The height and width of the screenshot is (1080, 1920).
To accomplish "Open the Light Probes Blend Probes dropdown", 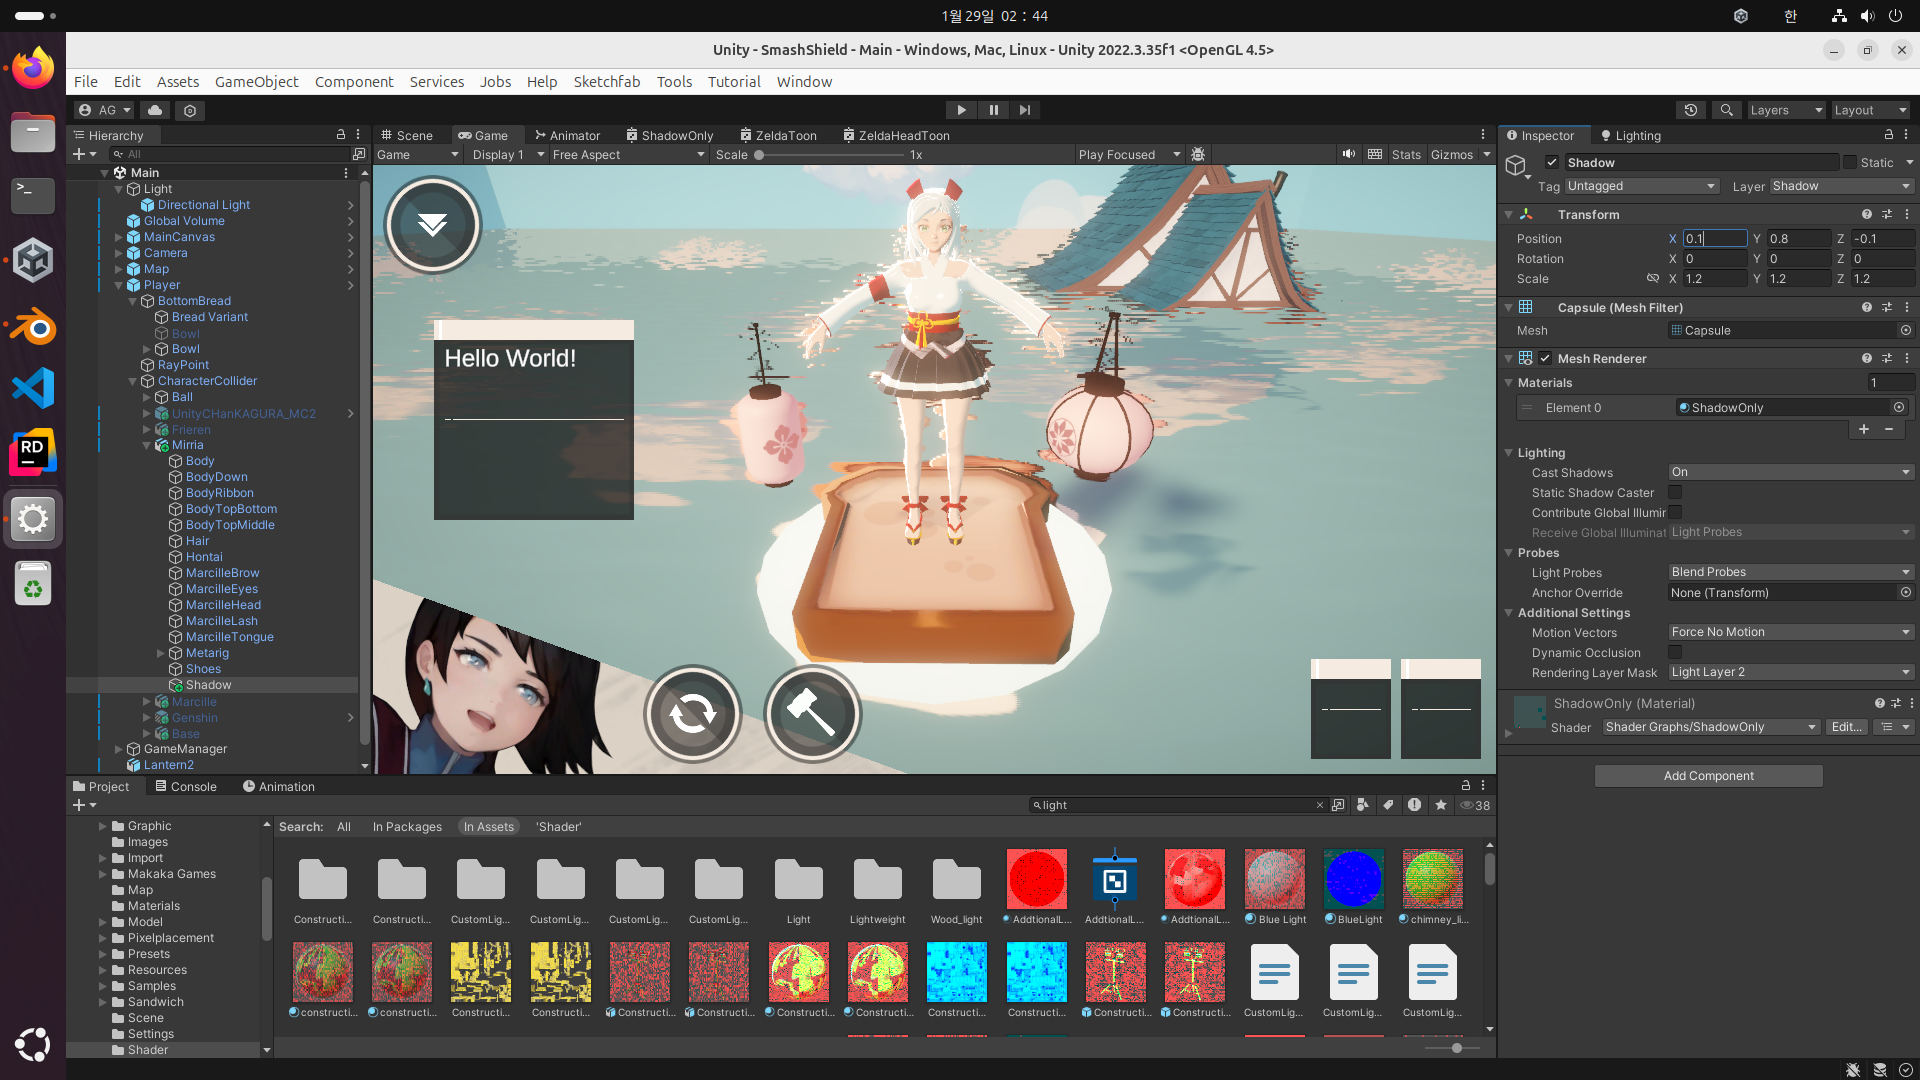I will [x=1791, y=572].
